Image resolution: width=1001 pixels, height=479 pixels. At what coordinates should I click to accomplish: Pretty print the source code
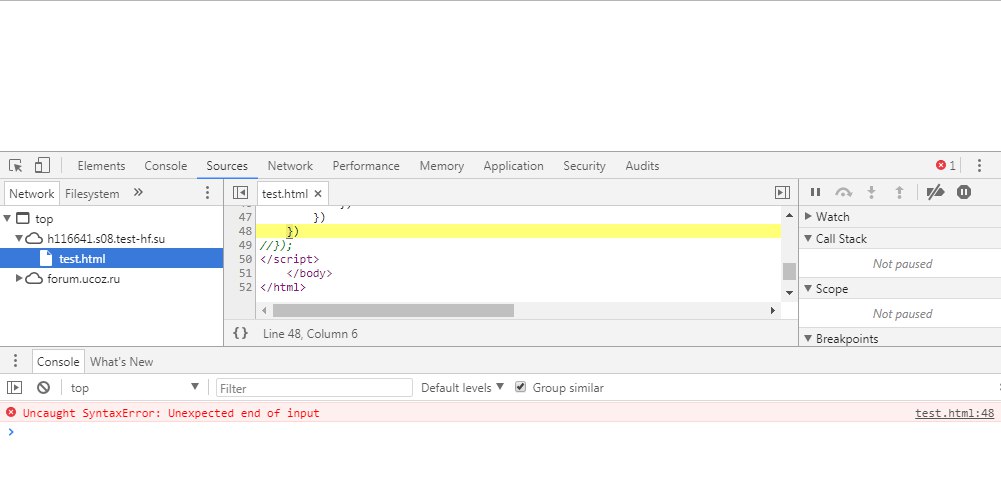pyautogui.click(x=240, y=333)
